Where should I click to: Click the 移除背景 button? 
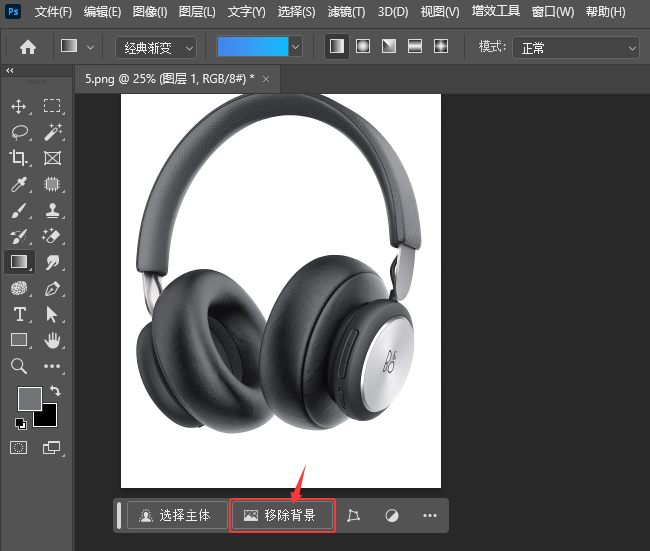pyautogui.click(x=282, y=515)
